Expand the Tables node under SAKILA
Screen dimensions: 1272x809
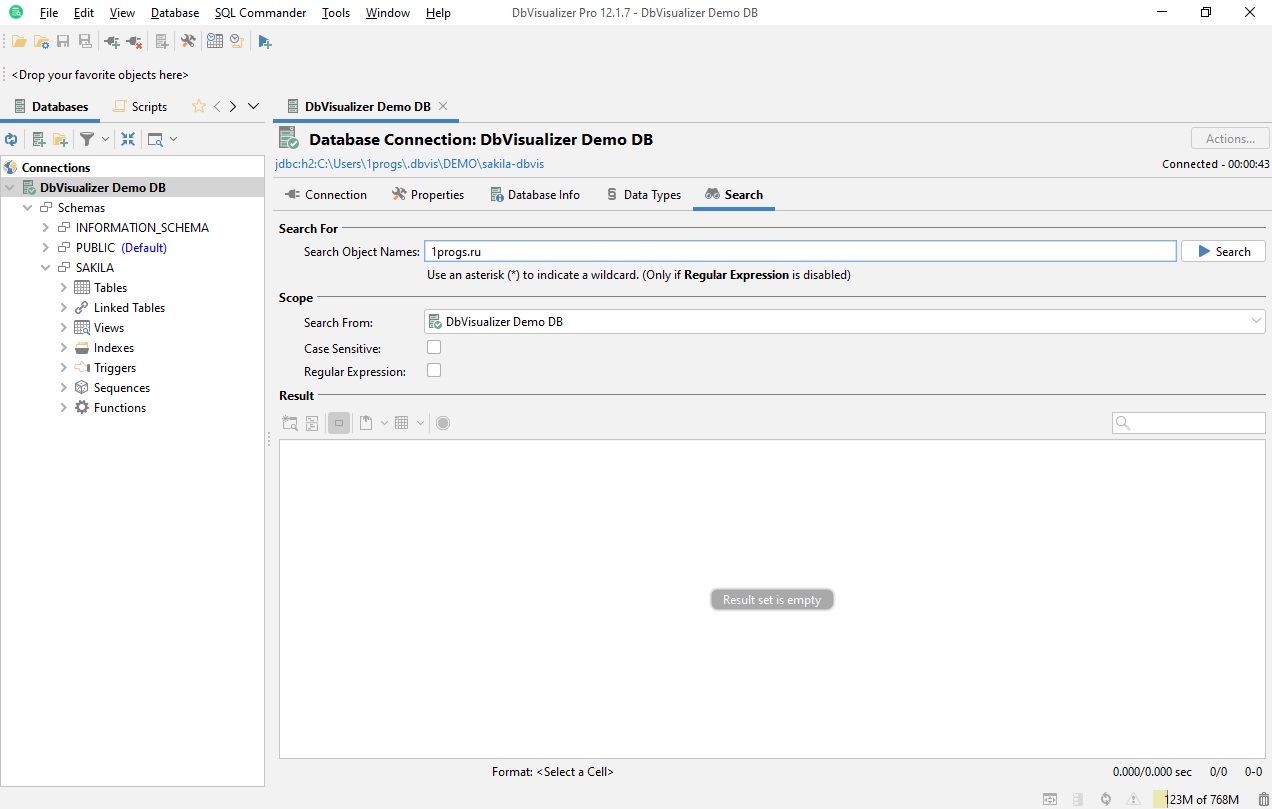pyautogui.click(x=63, y=287)
